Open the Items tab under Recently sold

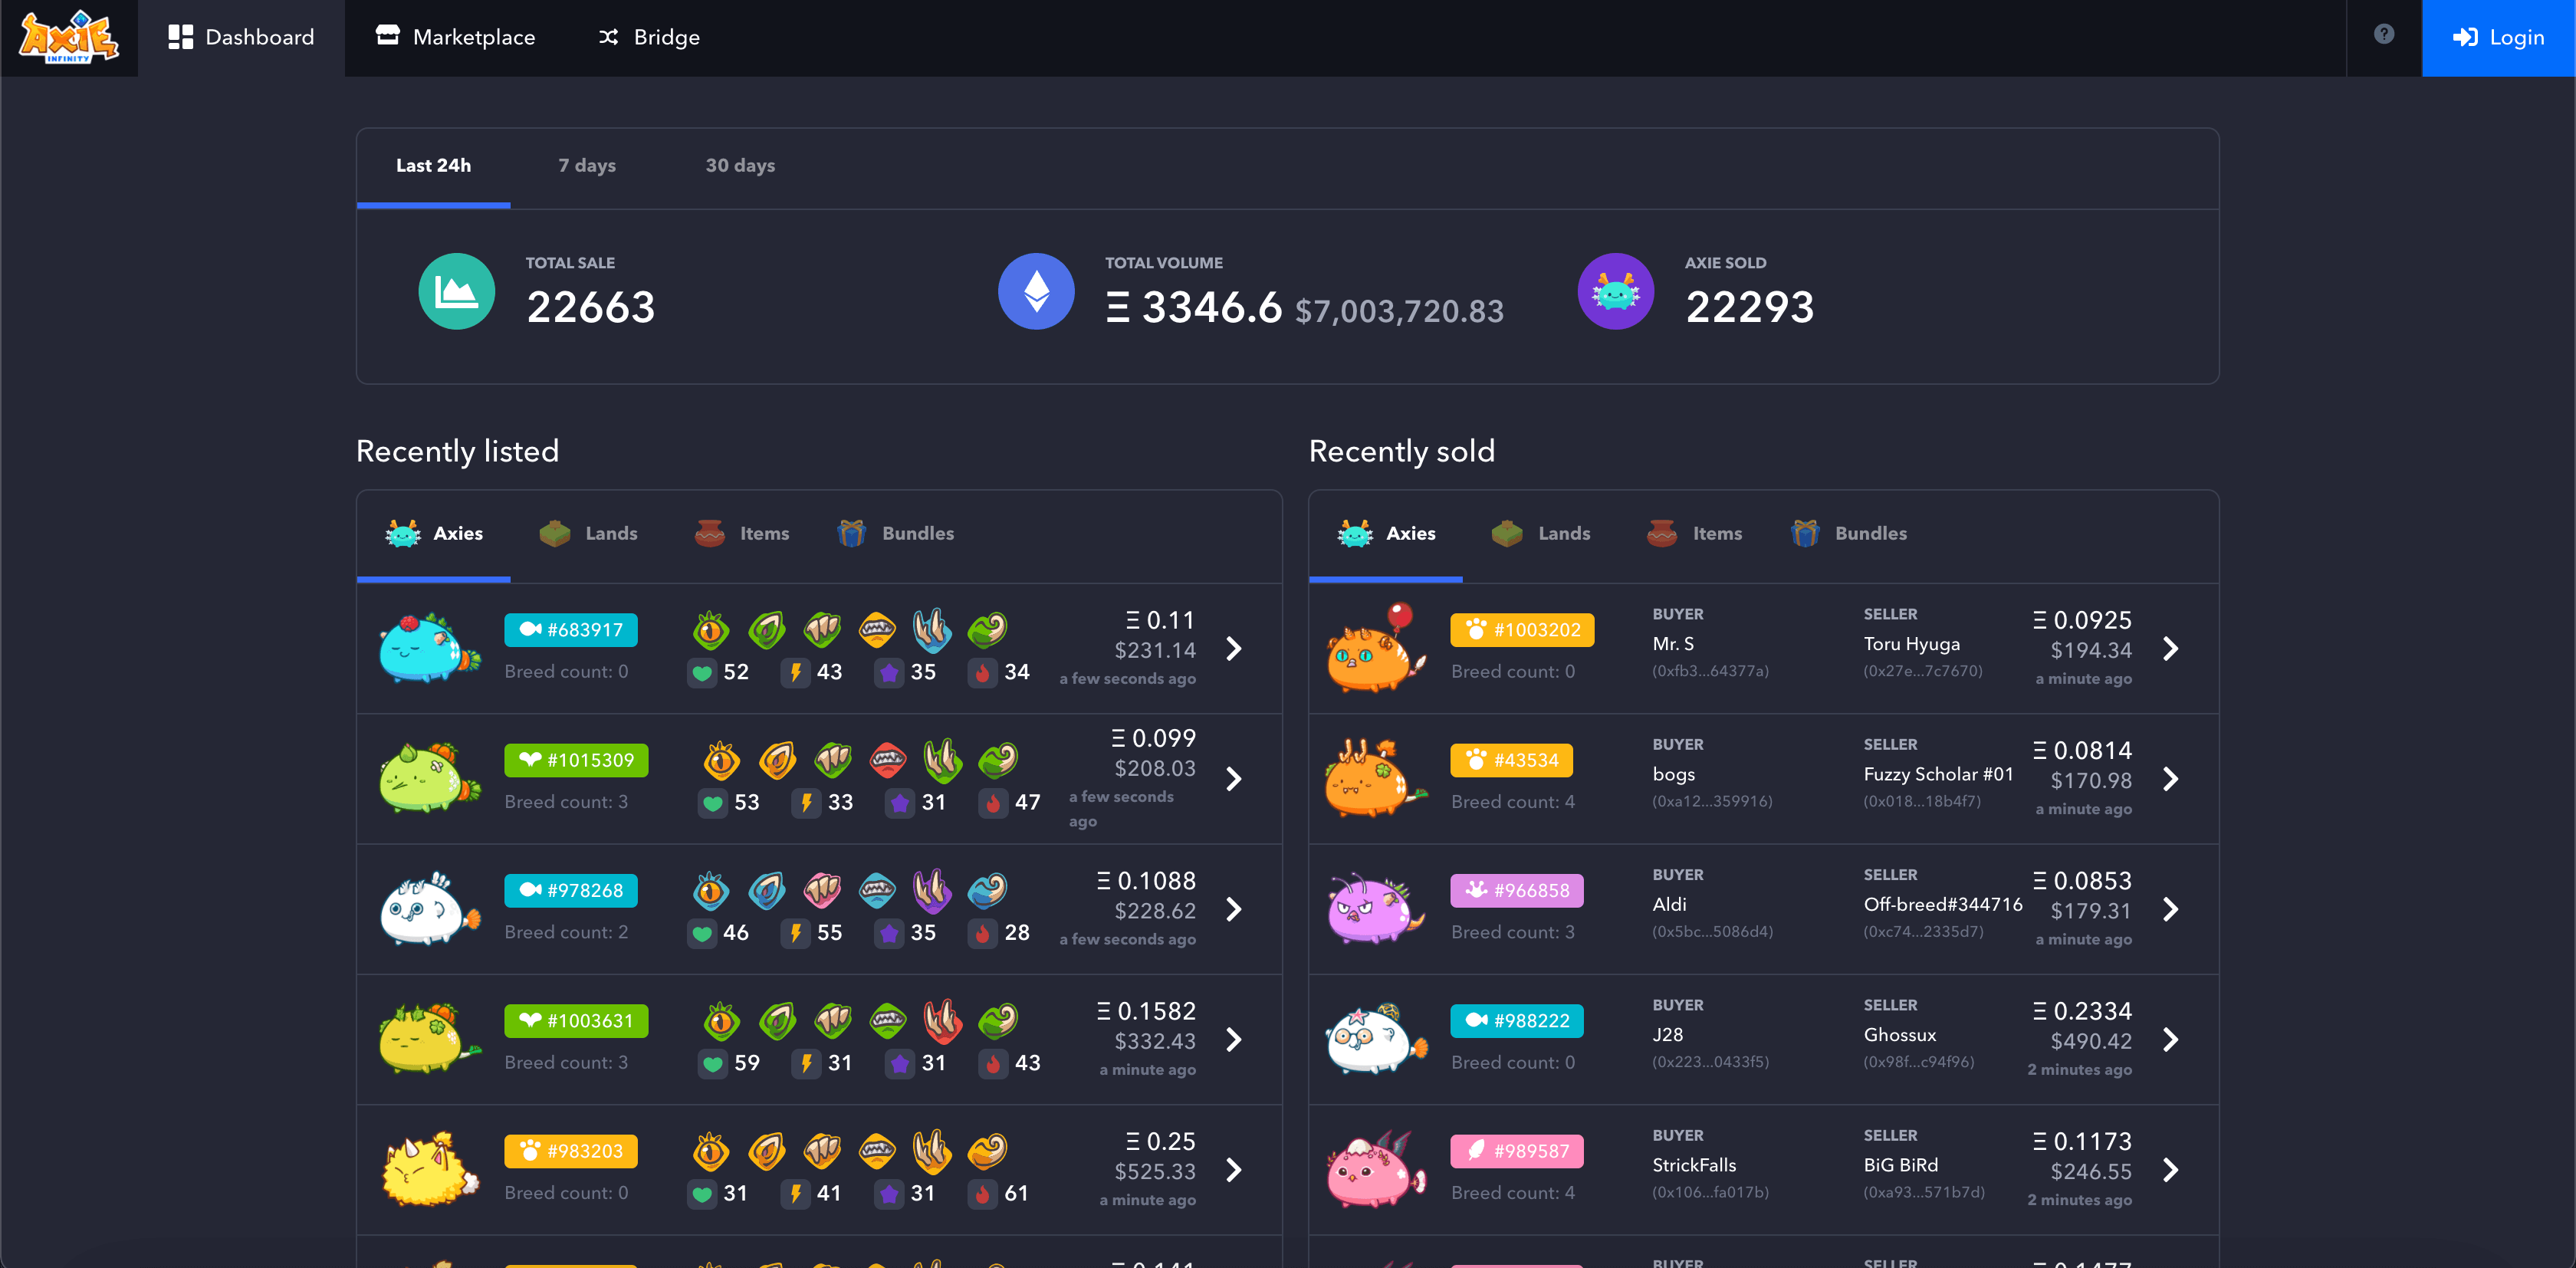tap(1694, 533)
